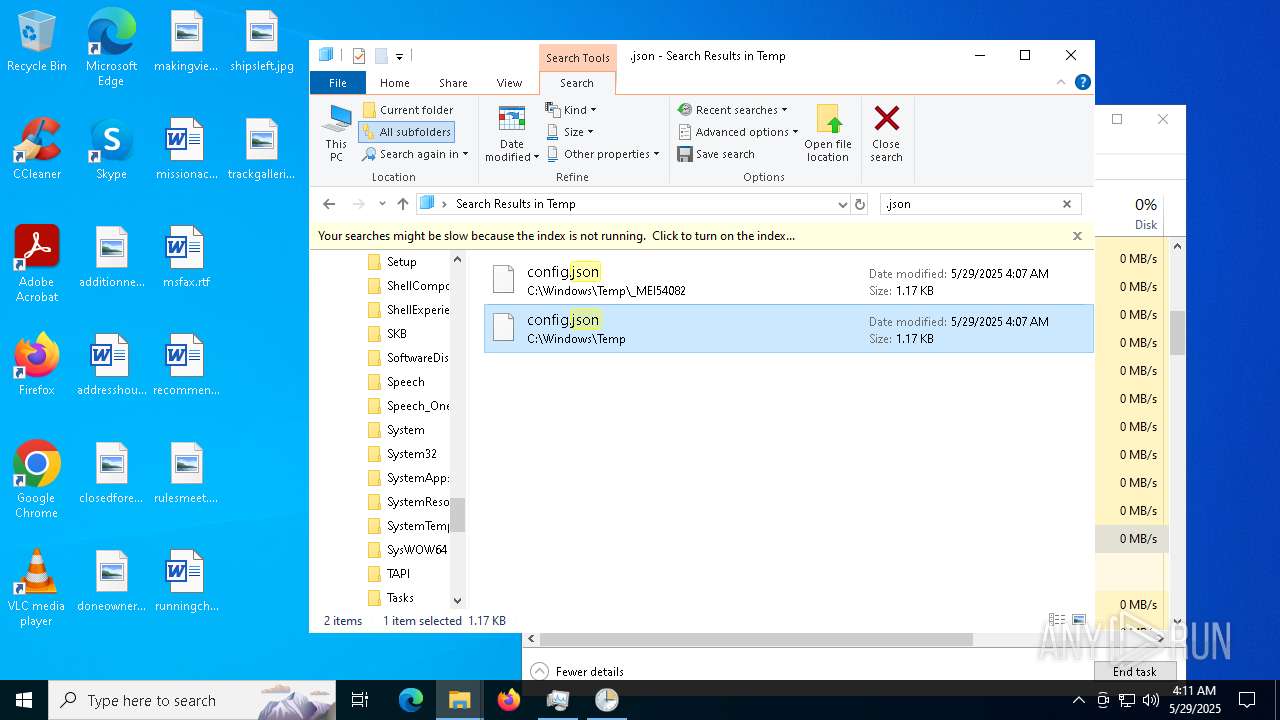Open VLC media player desktop icon
Image resolution: width=1280 pixels, height=720 pixels.
tap(36, 588)
